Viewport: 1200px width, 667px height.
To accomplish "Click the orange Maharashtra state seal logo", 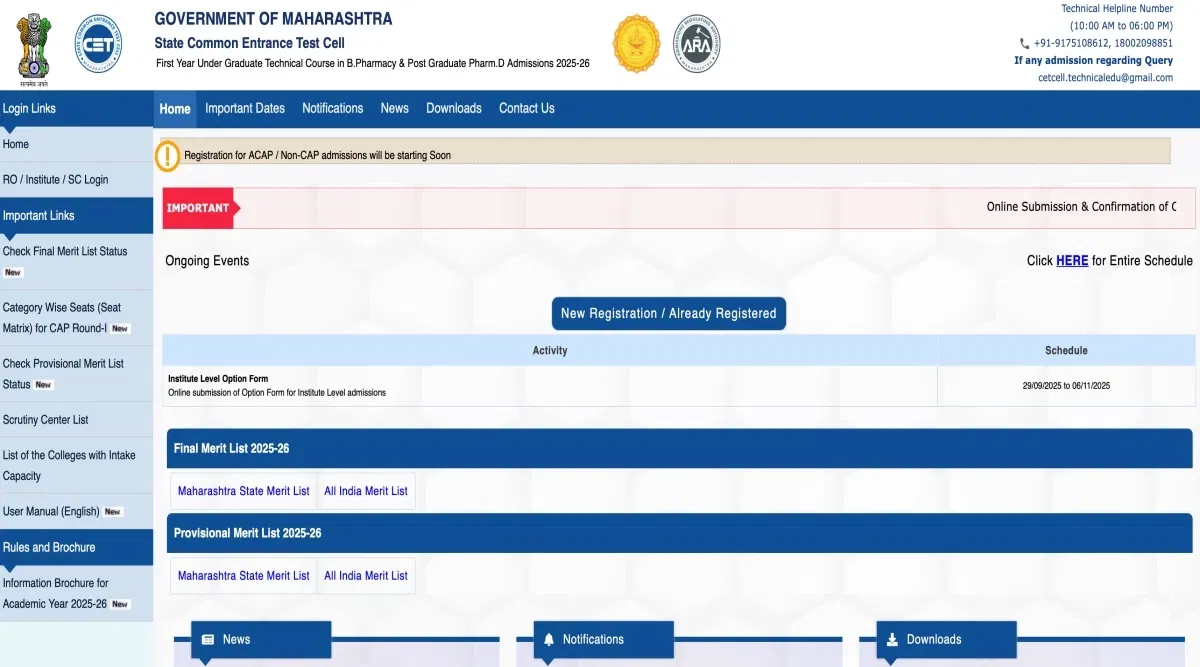I will click(x=637, y=44).
